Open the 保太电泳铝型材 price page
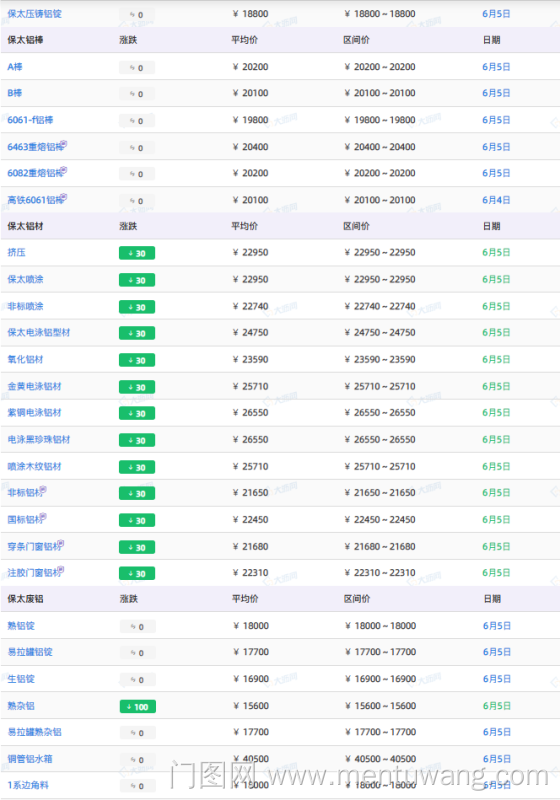The height and width of the screenshot is (800, 560). (39, 333)
